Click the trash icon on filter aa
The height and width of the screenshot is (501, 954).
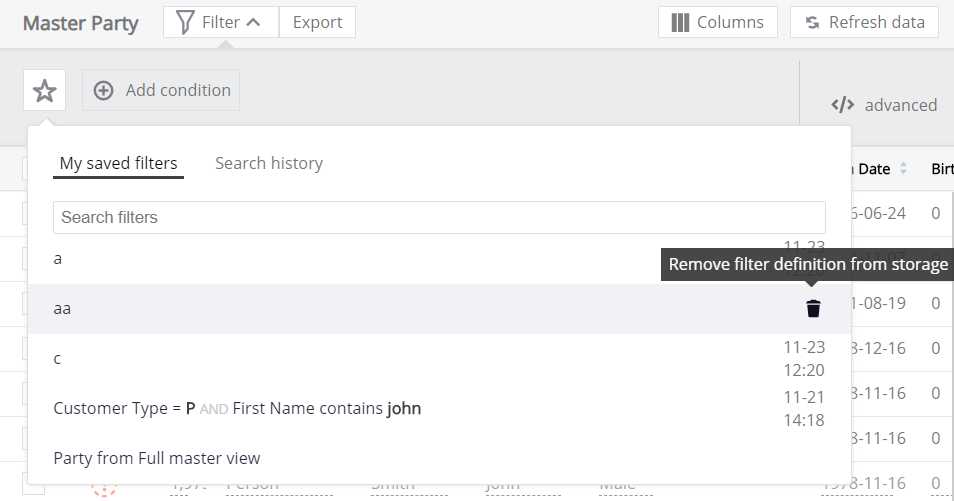click(x=813, y=309)
